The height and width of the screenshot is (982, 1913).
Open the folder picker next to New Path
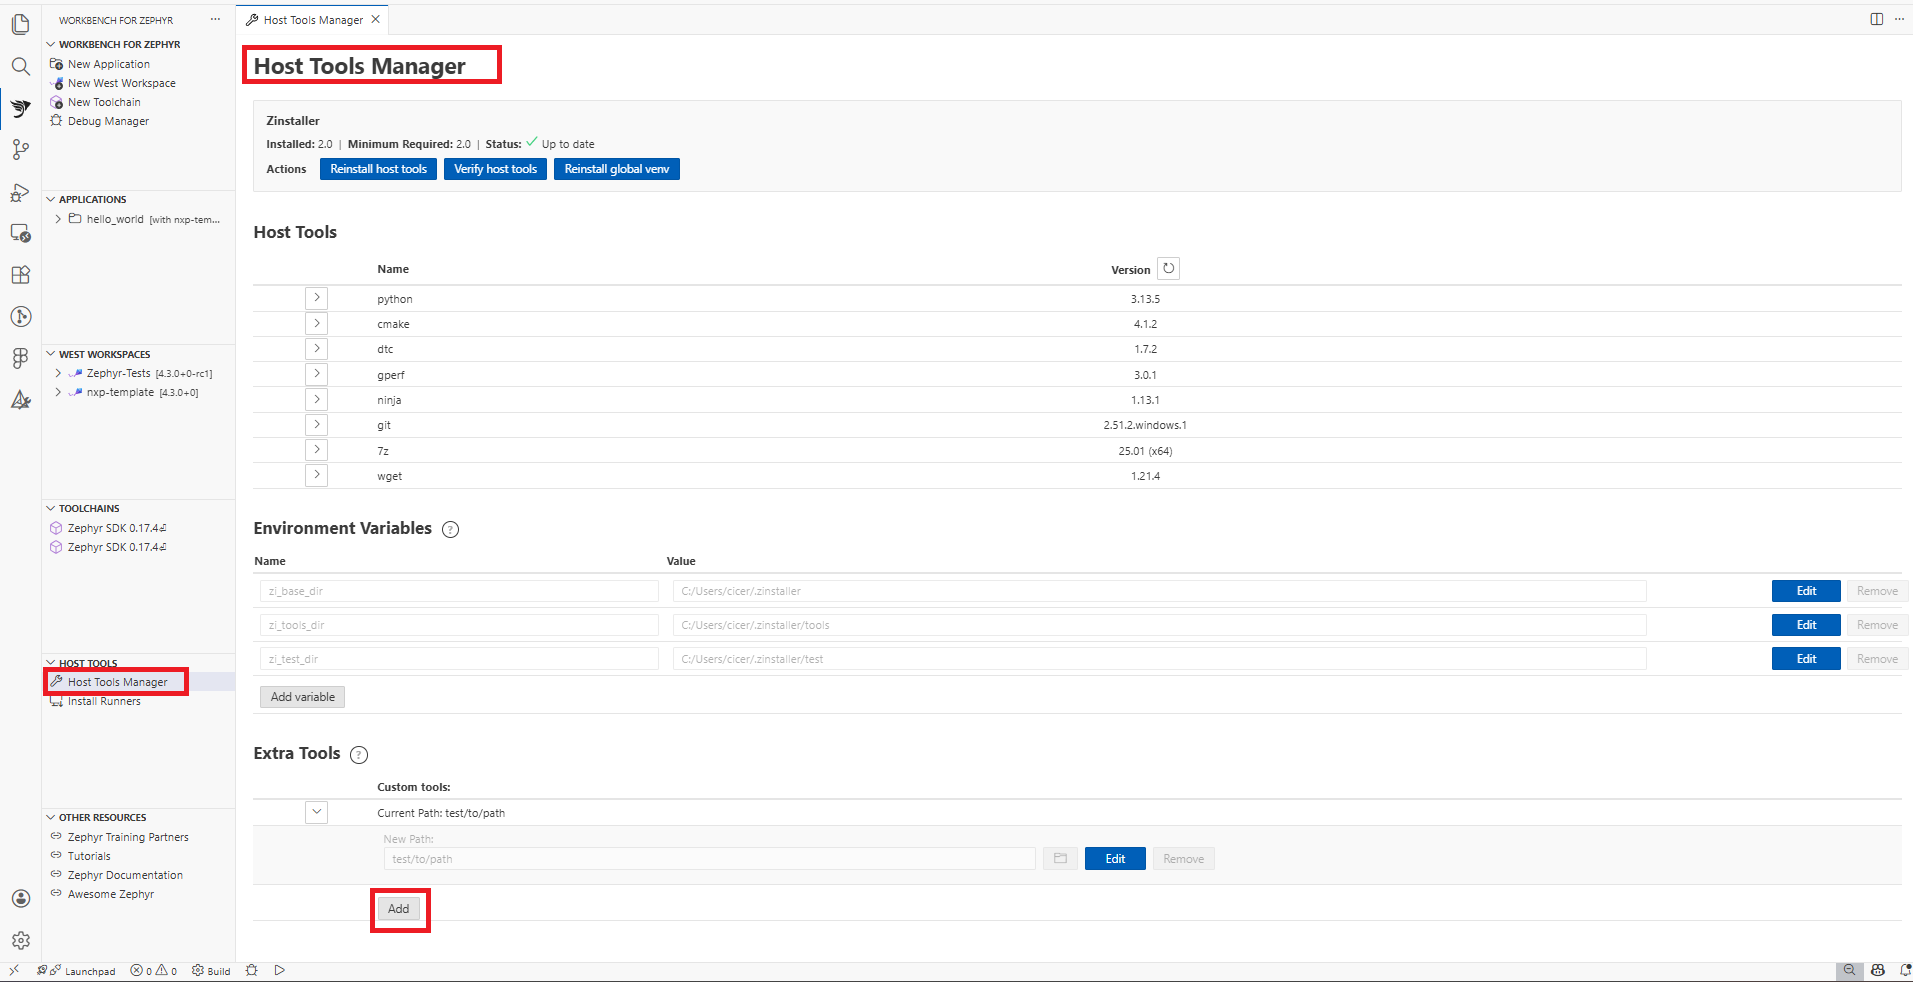coord(1059,858)
